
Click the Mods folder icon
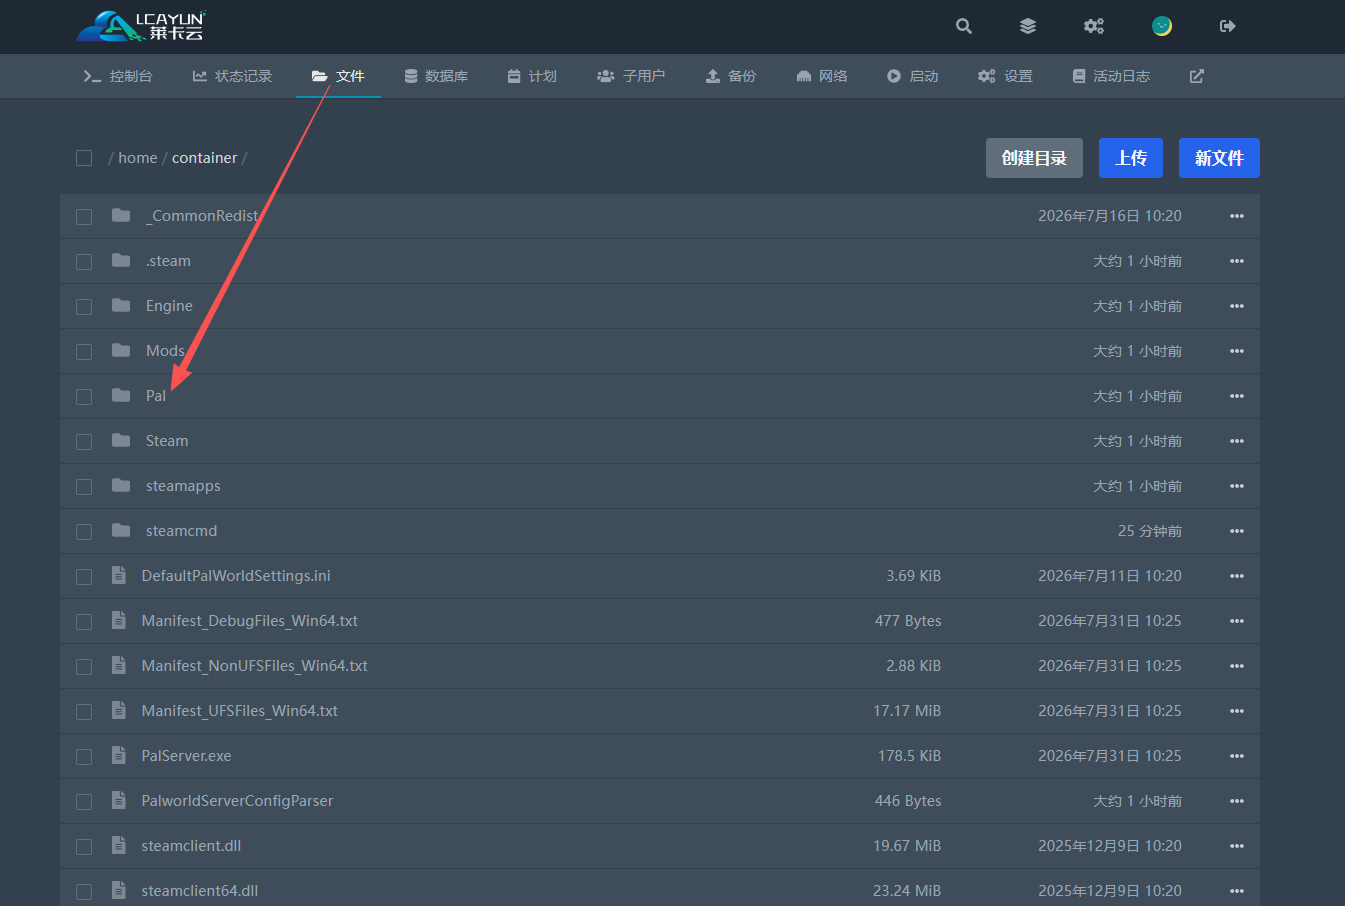(x=121, y=350)
